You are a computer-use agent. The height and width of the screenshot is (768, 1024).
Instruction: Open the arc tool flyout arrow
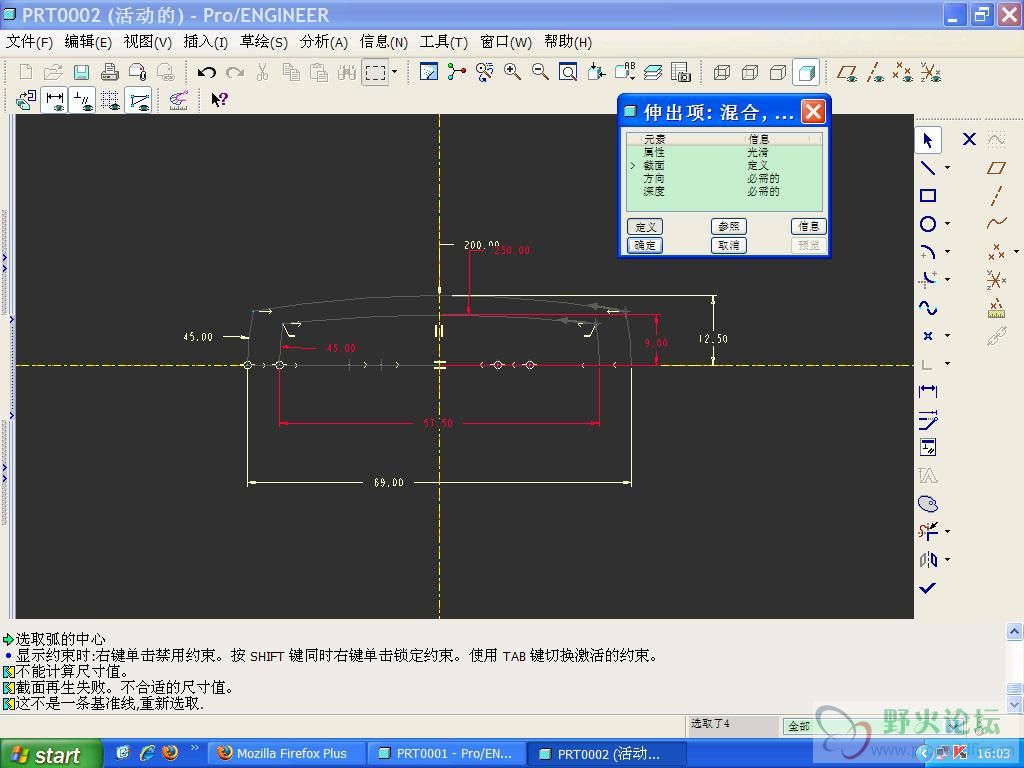[x=947, y=252]
